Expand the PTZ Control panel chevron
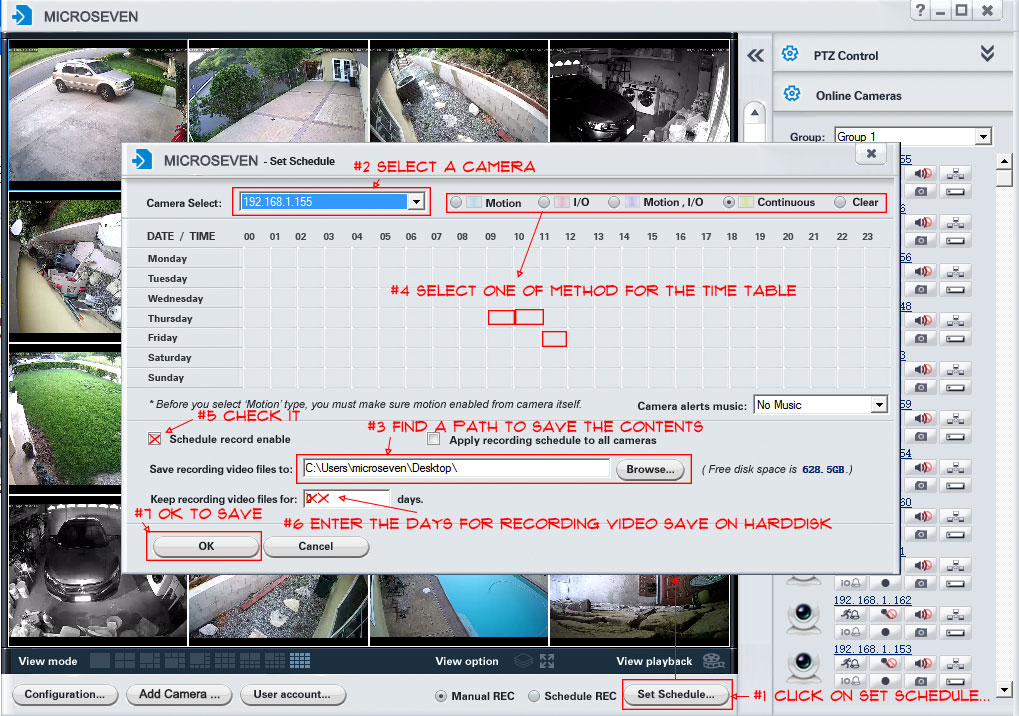This screenshot has width=1019, height=716. [x=987, y=53]
